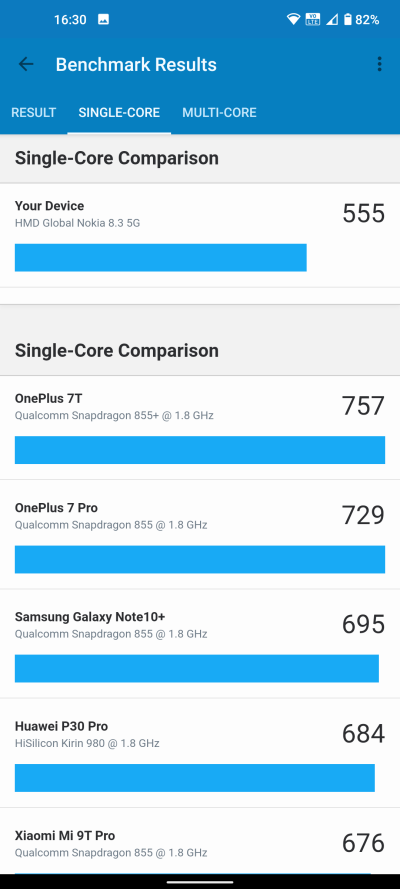400x889 pixels.
Task: Switch to the RESULT tab
Action: tap(33, 112)
